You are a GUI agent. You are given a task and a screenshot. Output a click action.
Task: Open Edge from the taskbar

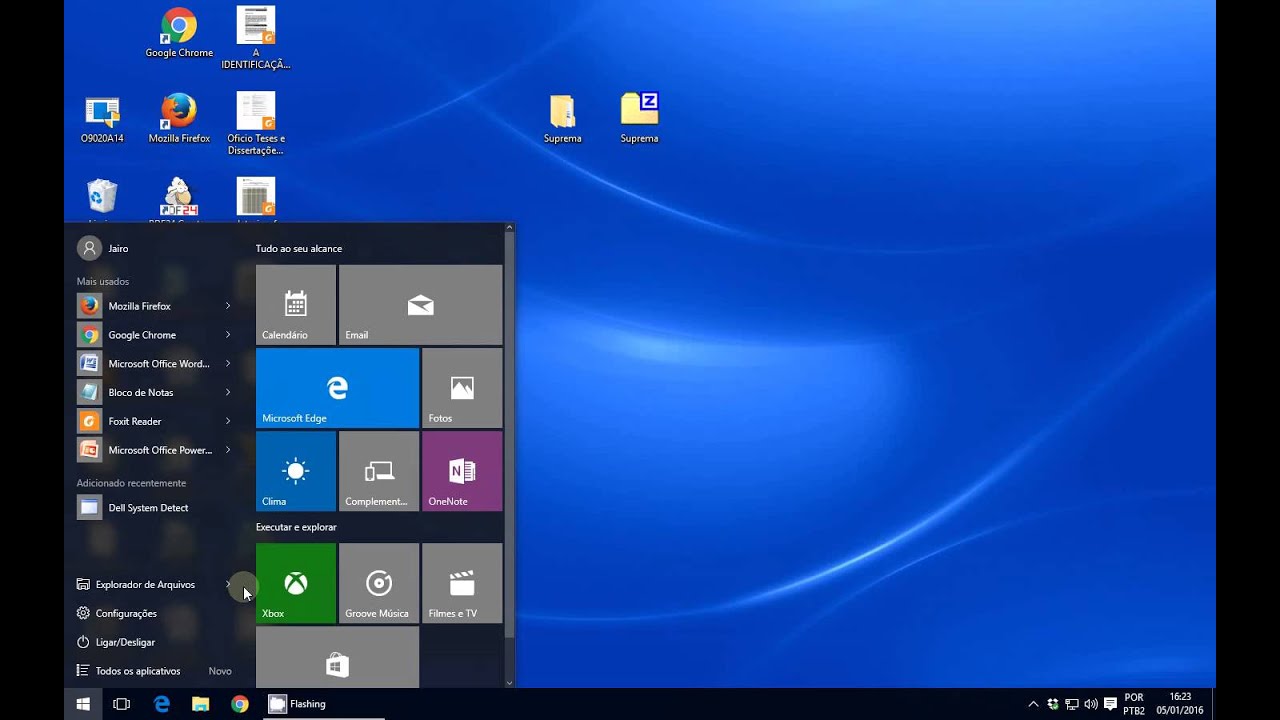point(162,704)
